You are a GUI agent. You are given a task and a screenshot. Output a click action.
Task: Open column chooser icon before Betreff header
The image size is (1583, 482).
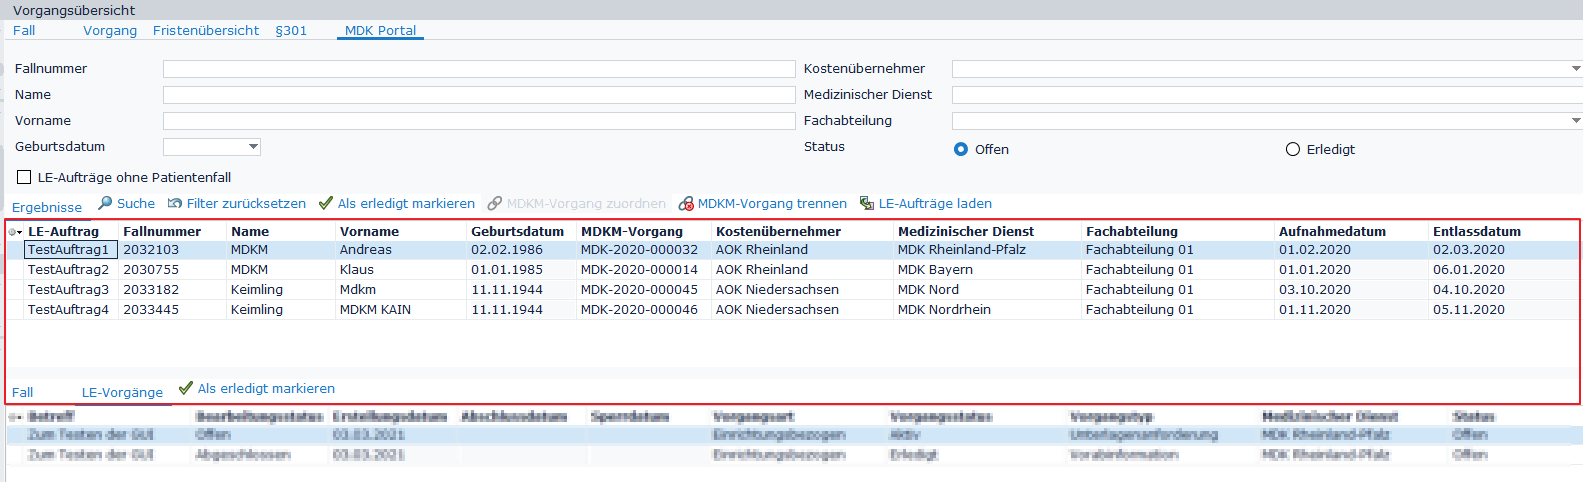[x=15, y=417]
